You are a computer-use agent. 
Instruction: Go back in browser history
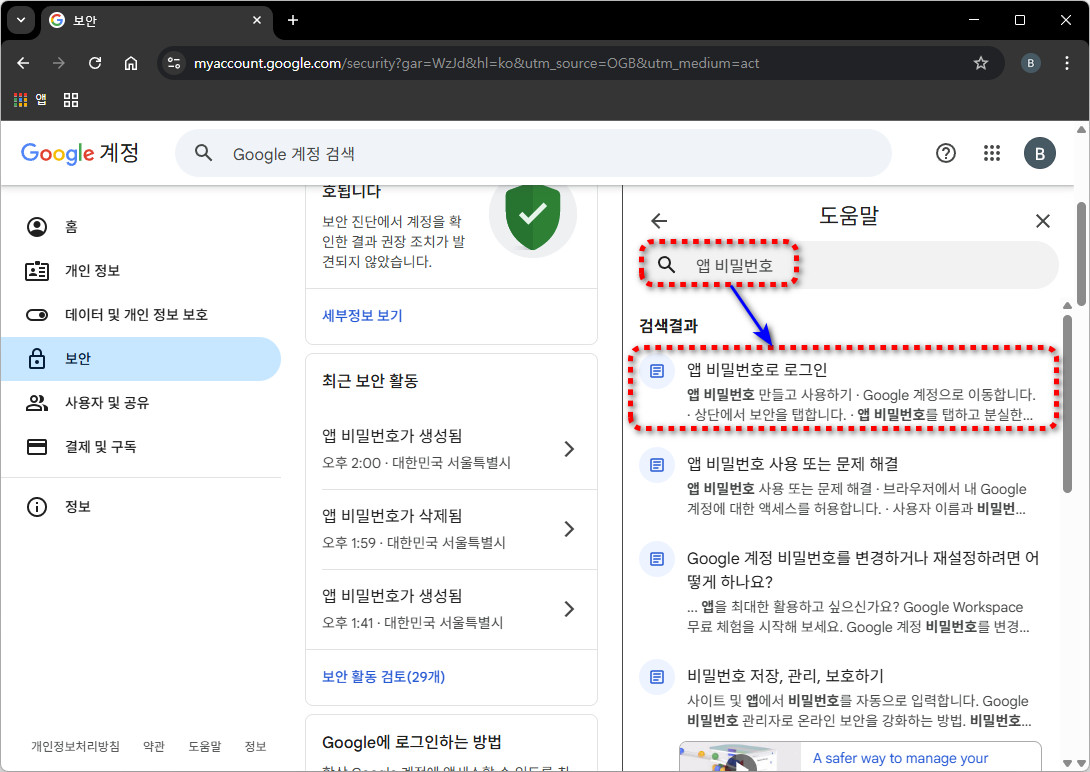point(23,63)
